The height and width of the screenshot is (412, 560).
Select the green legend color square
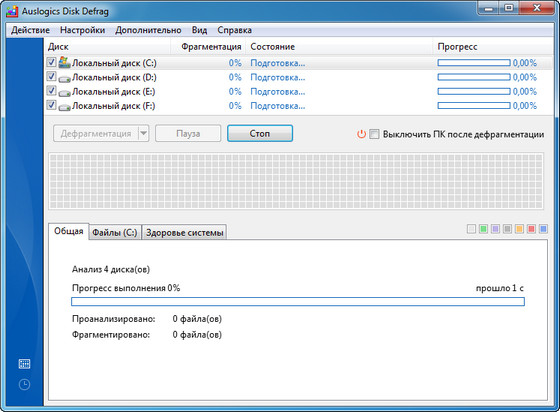pos(483,229)
